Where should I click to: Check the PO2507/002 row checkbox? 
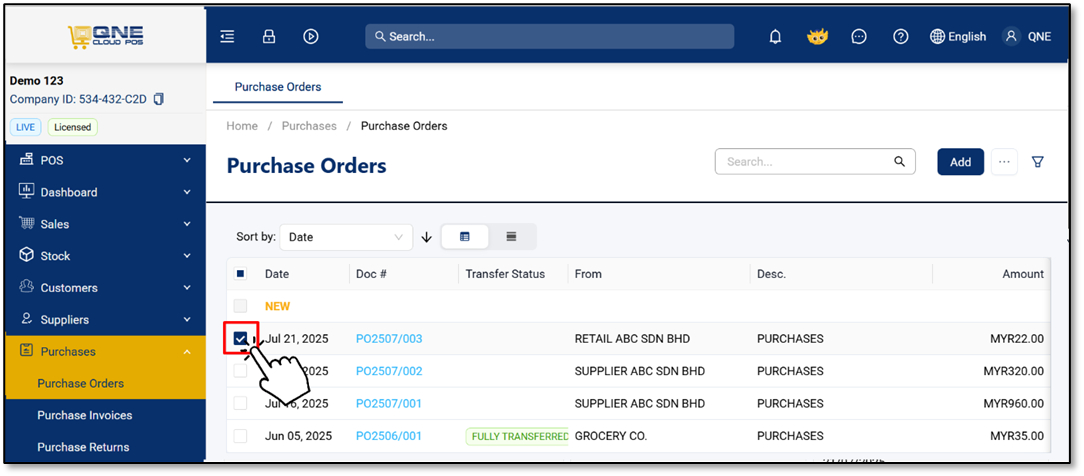coord(240,371)
